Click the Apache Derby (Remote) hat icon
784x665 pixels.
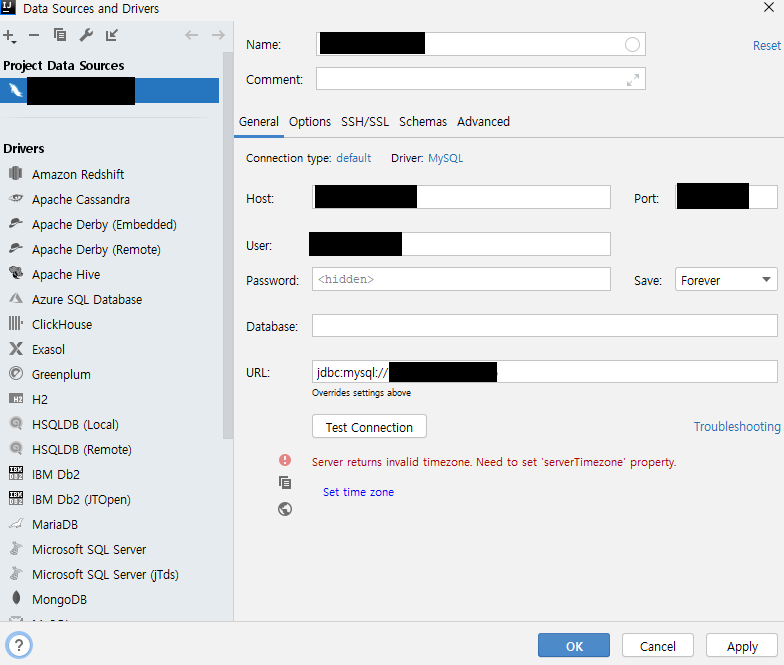coord(16,248)
